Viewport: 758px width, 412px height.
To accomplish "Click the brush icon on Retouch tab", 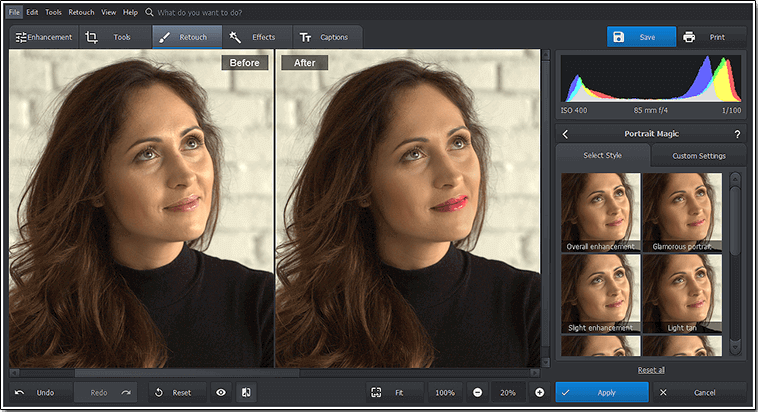I will (x=164, y=37).
